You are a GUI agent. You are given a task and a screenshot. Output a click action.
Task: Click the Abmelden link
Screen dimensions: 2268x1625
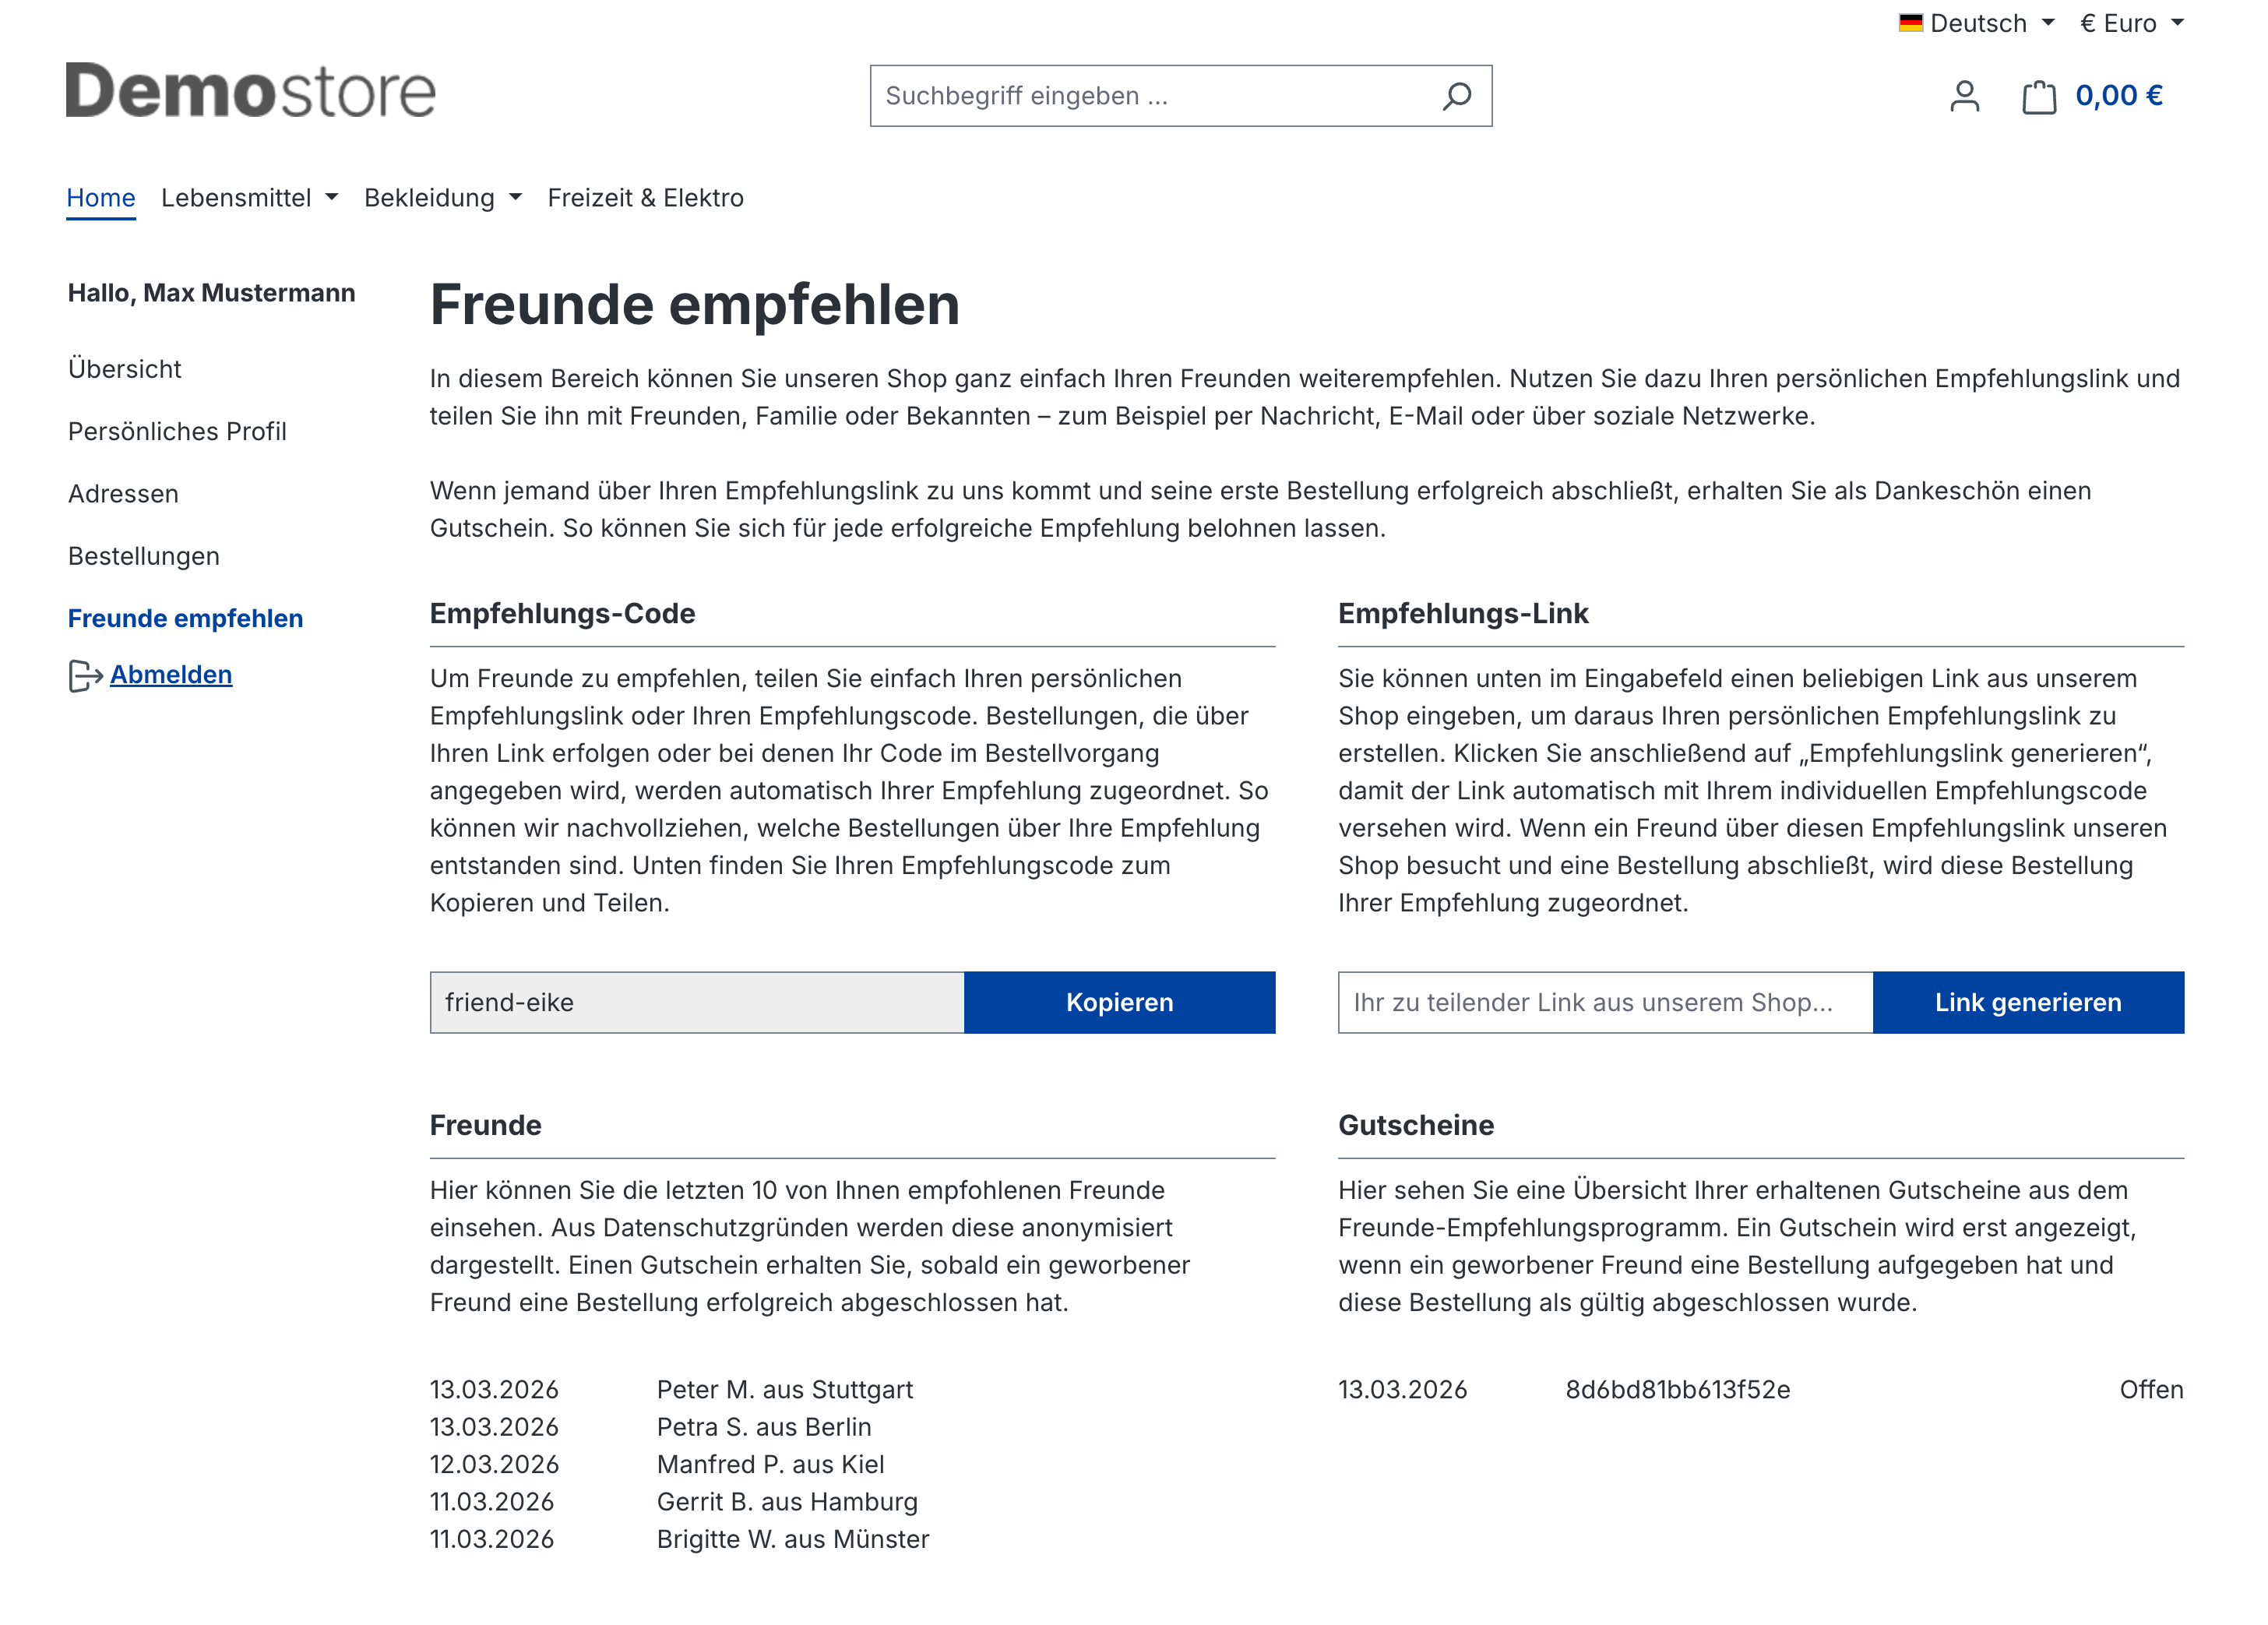(x=171, y=675)
